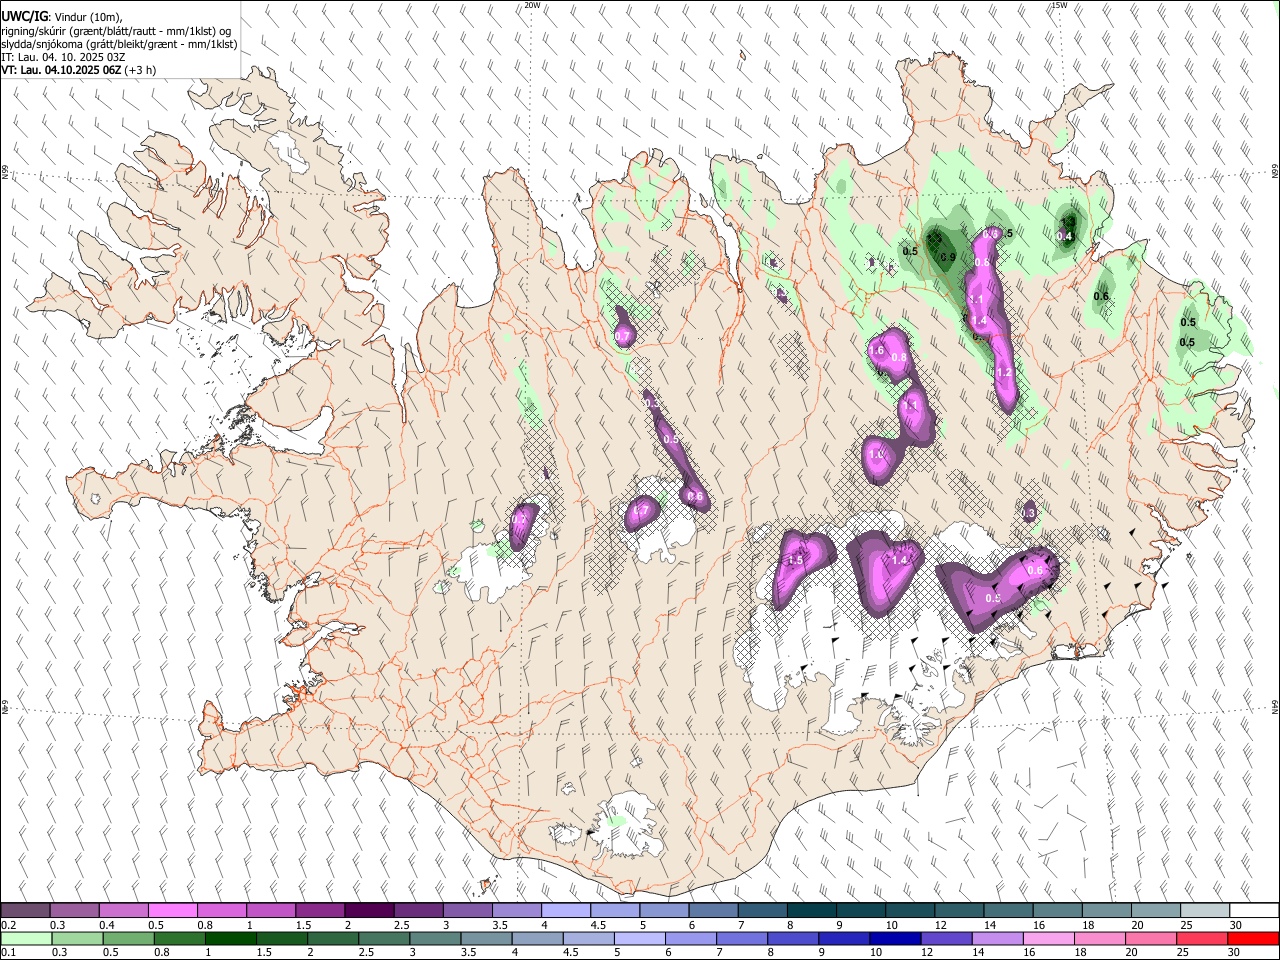The height and width of the screenshot is (960, 1280).
Task: Click the top-row legend label 20
Action: pyautogui.click(x=1137, y=925)
